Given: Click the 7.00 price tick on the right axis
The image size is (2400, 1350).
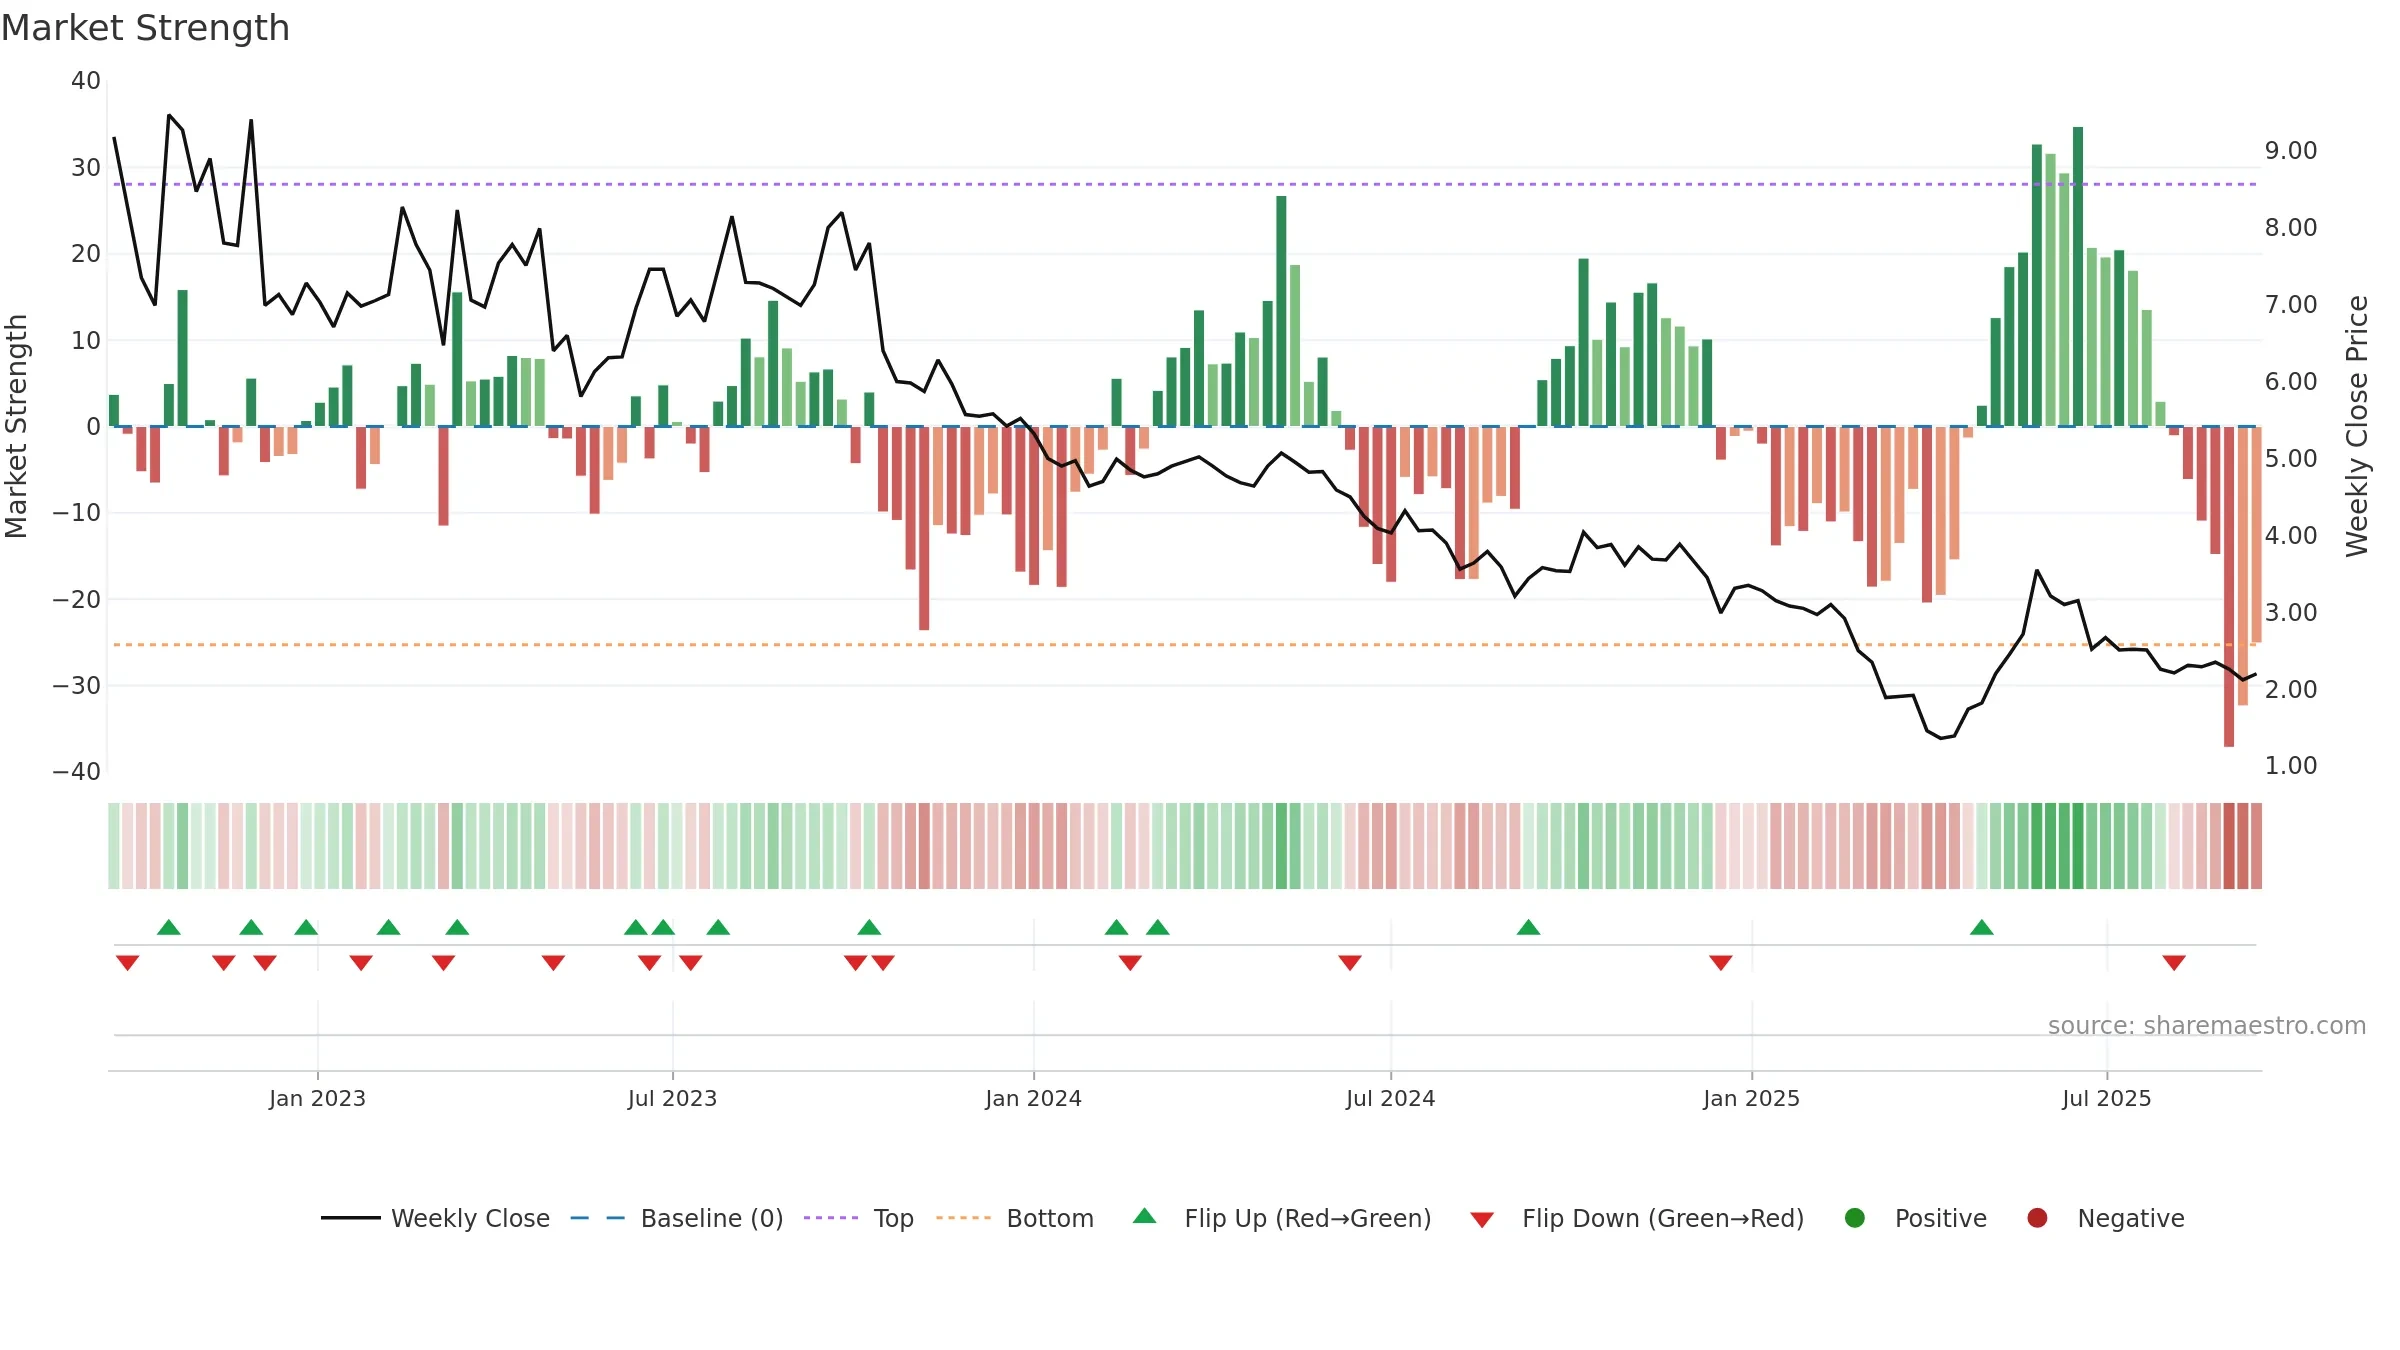Looking at the screenshot, I should click(x=2291, y=304).
